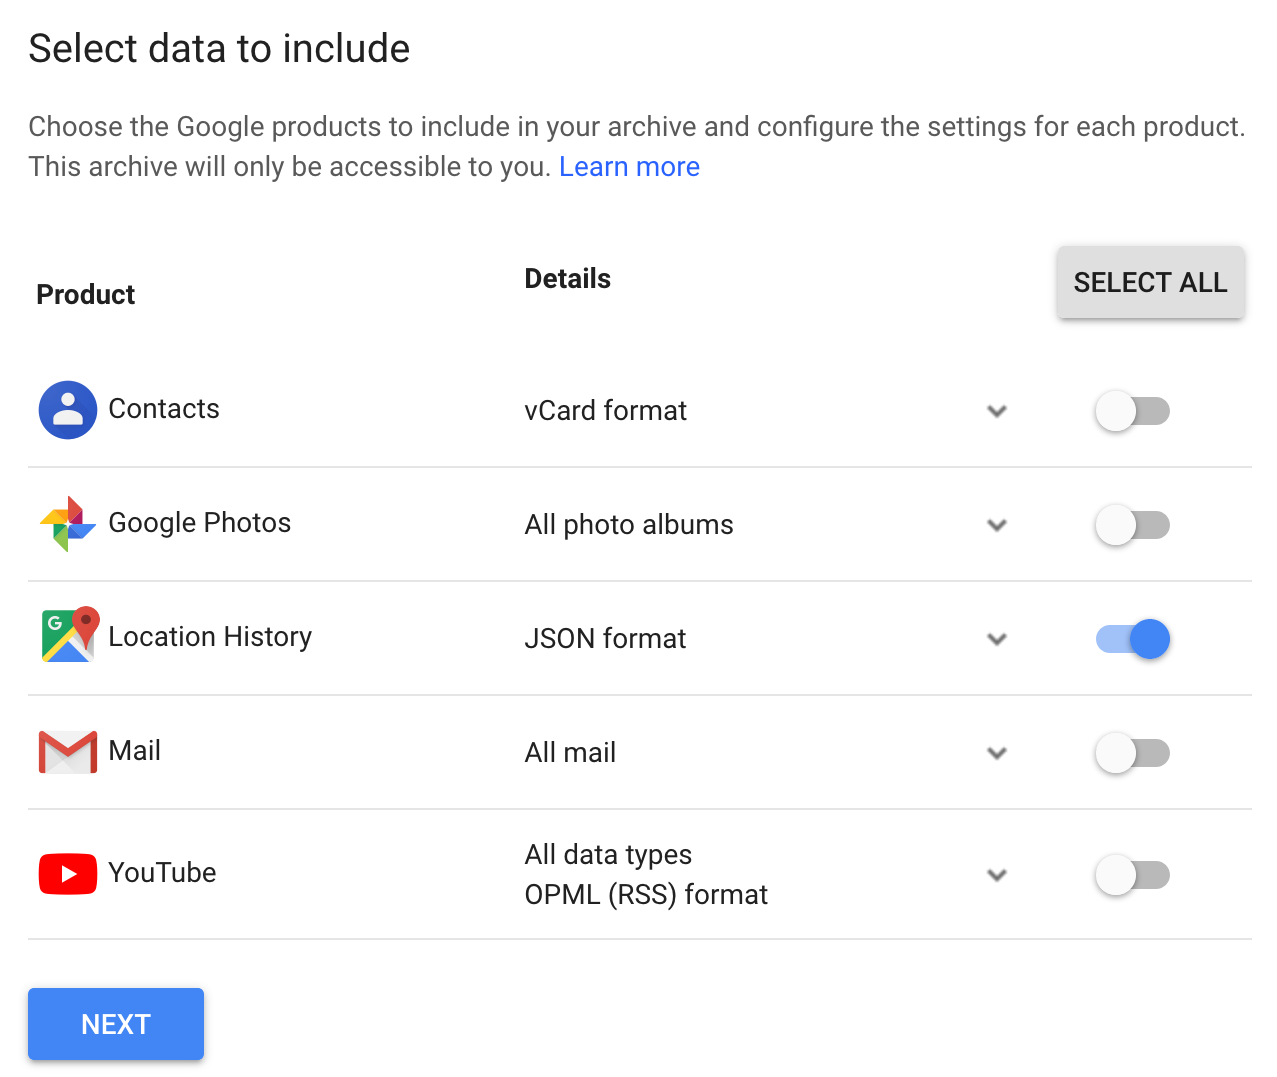Click the Contacts product icon
The image size is (1277, 1077).
click(x=68, y=410)
